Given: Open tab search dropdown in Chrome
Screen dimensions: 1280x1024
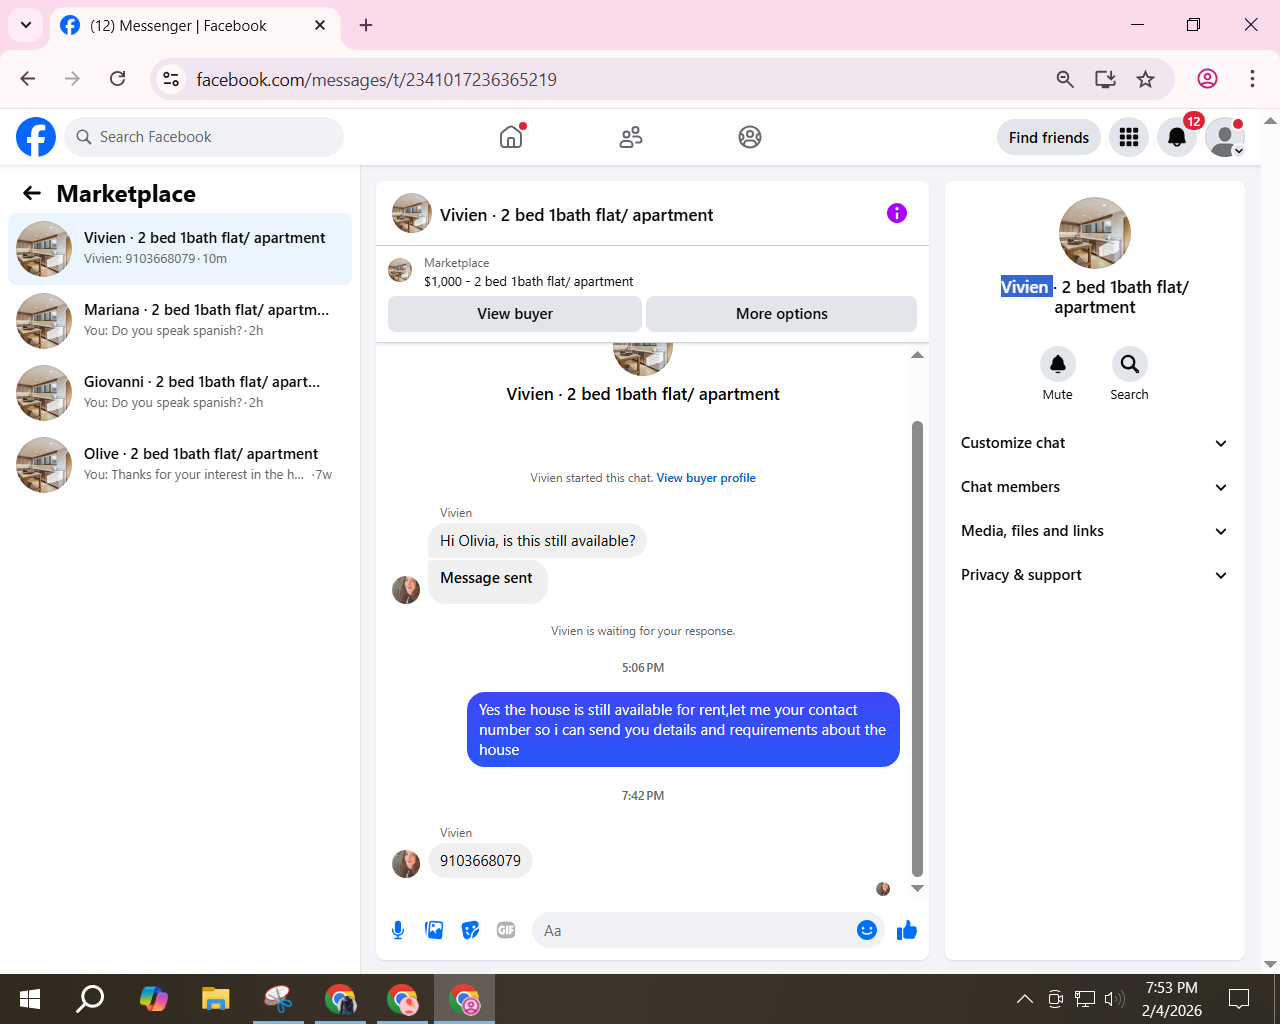Looking at the screenshot, I should [x=26, y=25].
